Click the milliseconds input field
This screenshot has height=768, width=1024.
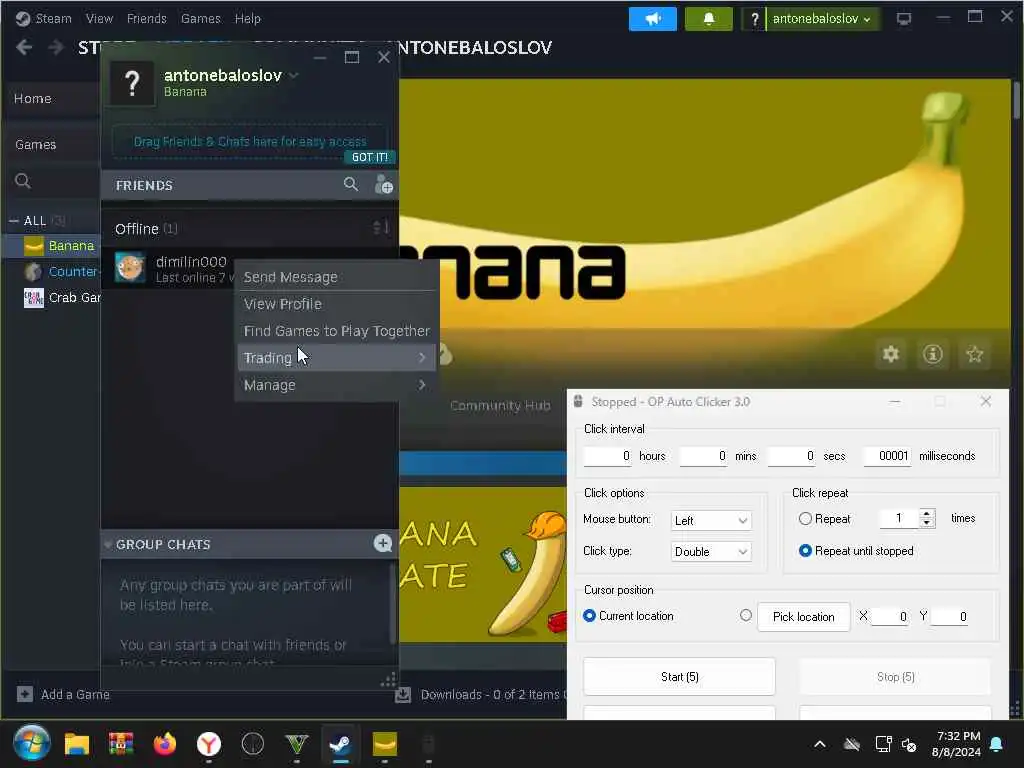pyautogui.click(x=888, y=456)
